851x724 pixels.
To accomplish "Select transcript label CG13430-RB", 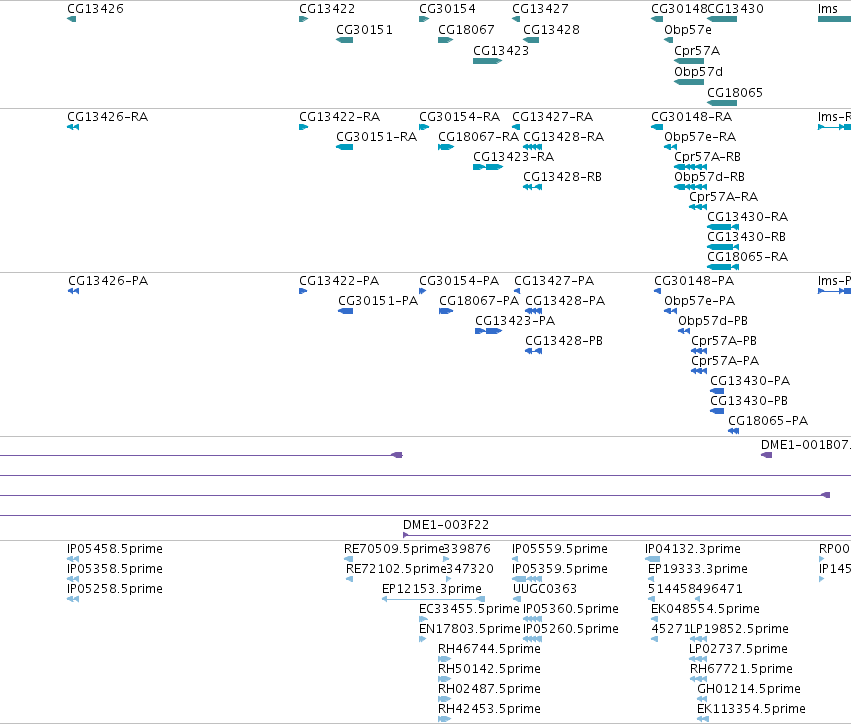I will coord(746,237).
